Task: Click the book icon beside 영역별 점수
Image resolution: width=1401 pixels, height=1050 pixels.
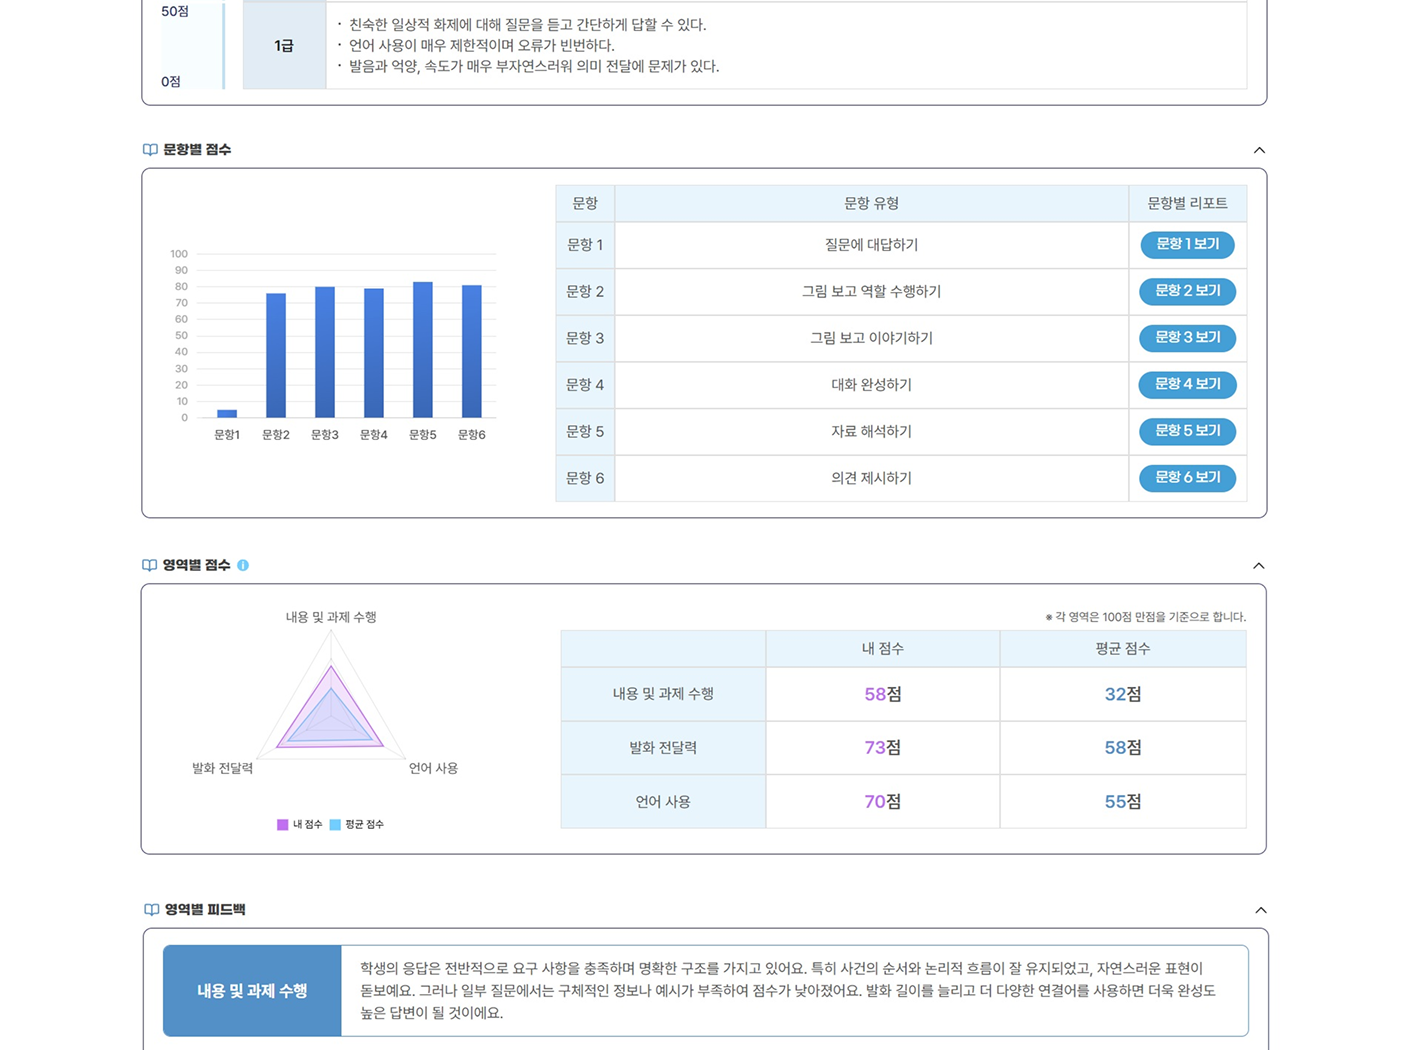Action: tap(150, 565)
